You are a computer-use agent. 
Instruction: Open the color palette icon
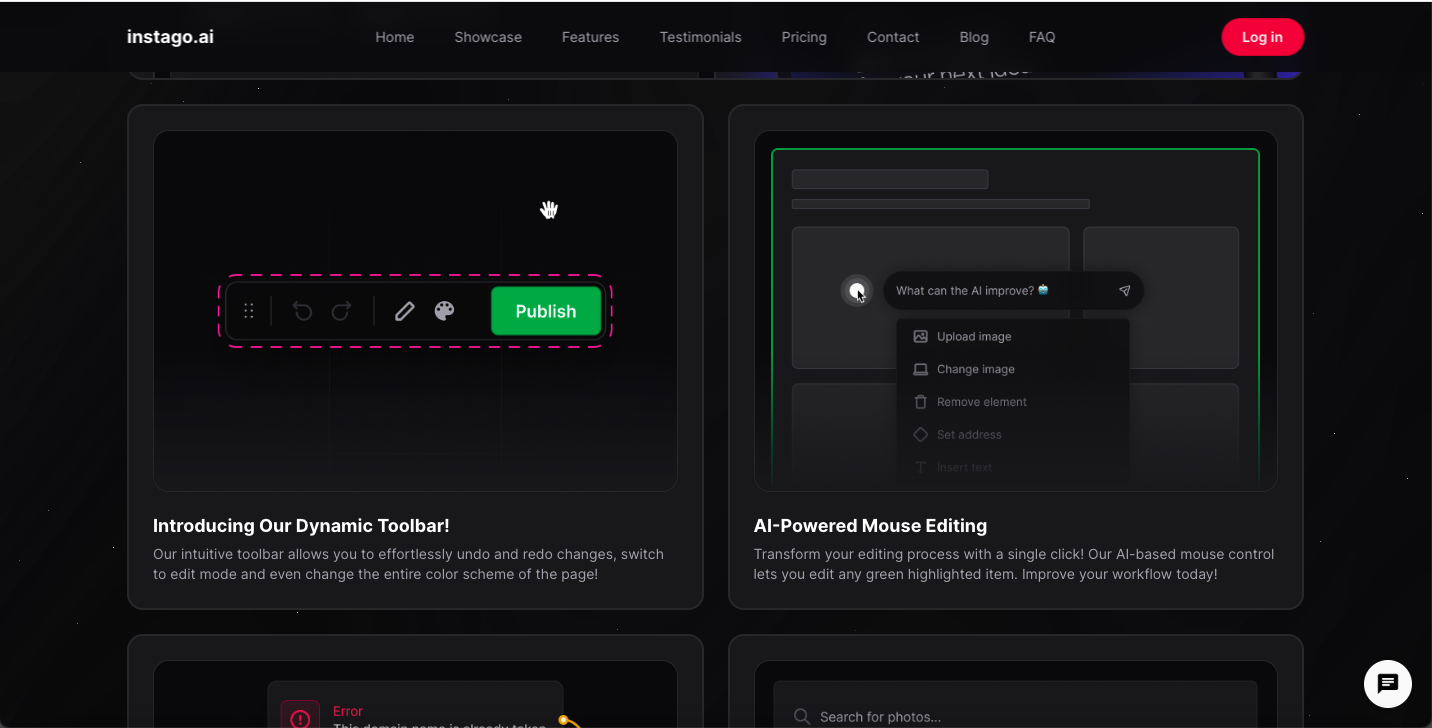pos(444,311)
